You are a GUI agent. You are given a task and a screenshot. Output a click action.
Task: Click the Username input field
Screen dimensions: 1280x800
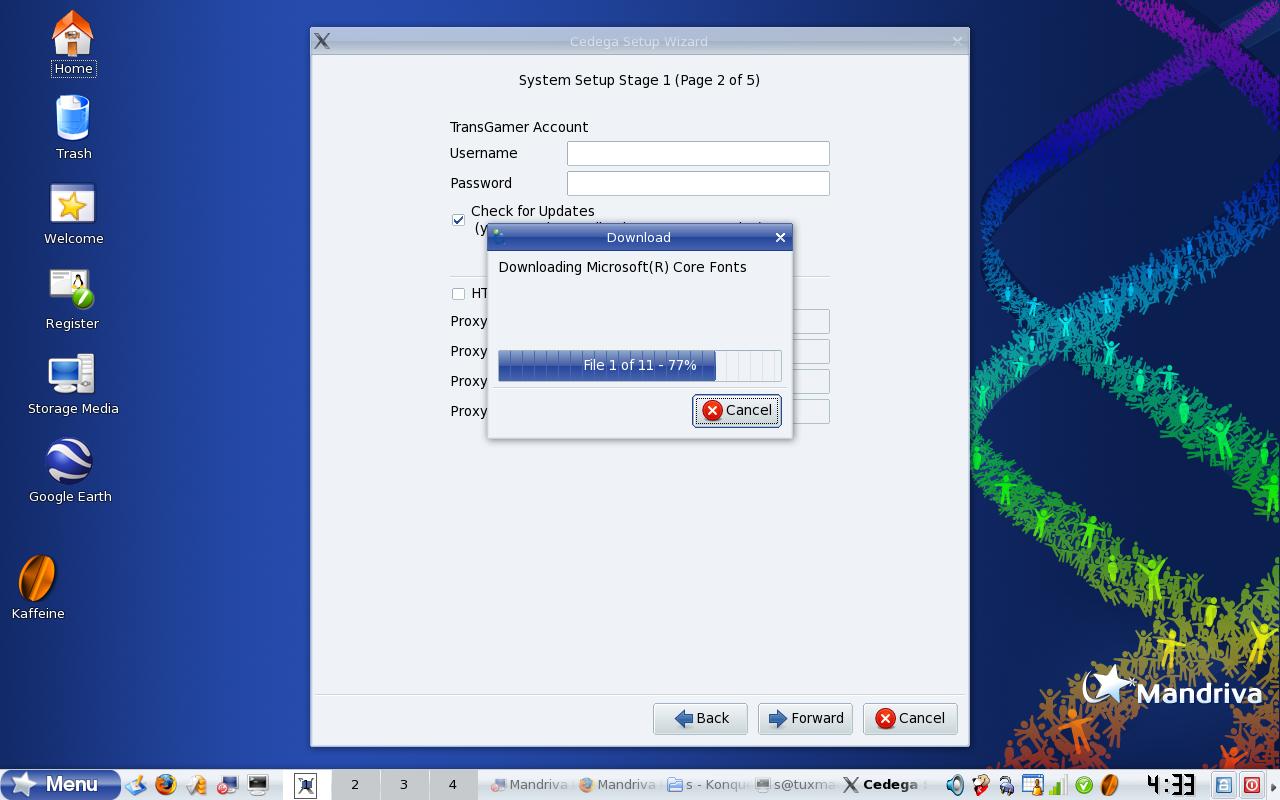(698, 153)
